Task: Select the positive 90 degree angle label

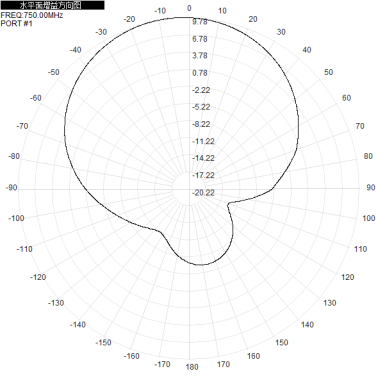Action: pos(371,187)
